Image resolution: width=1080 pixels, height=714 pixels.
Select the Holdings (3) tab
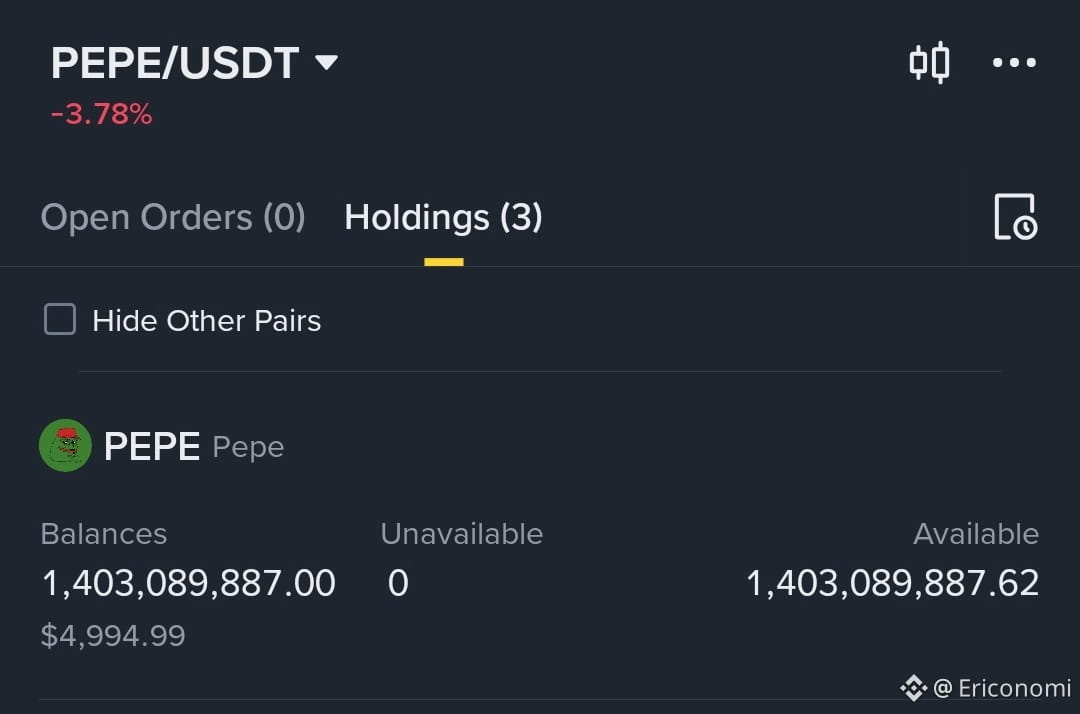[444, 218]
